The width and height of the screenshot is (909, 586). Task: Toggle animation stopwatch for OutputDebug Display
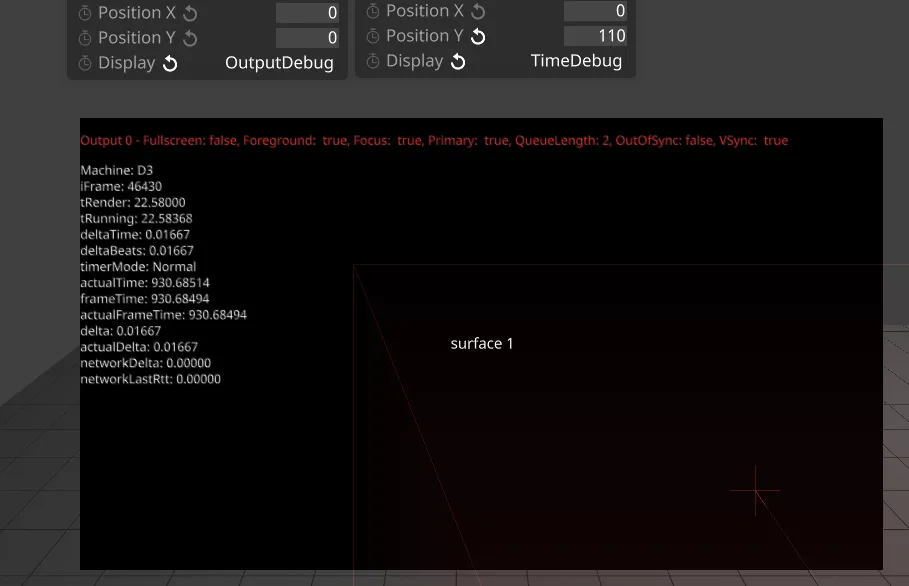click(84, 63)
